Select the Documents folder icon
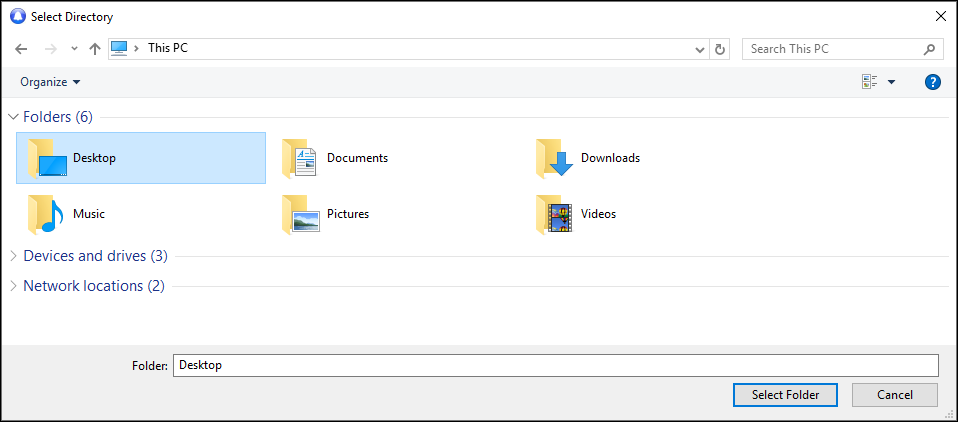This screenshot has height=422, width=958. 300,158
